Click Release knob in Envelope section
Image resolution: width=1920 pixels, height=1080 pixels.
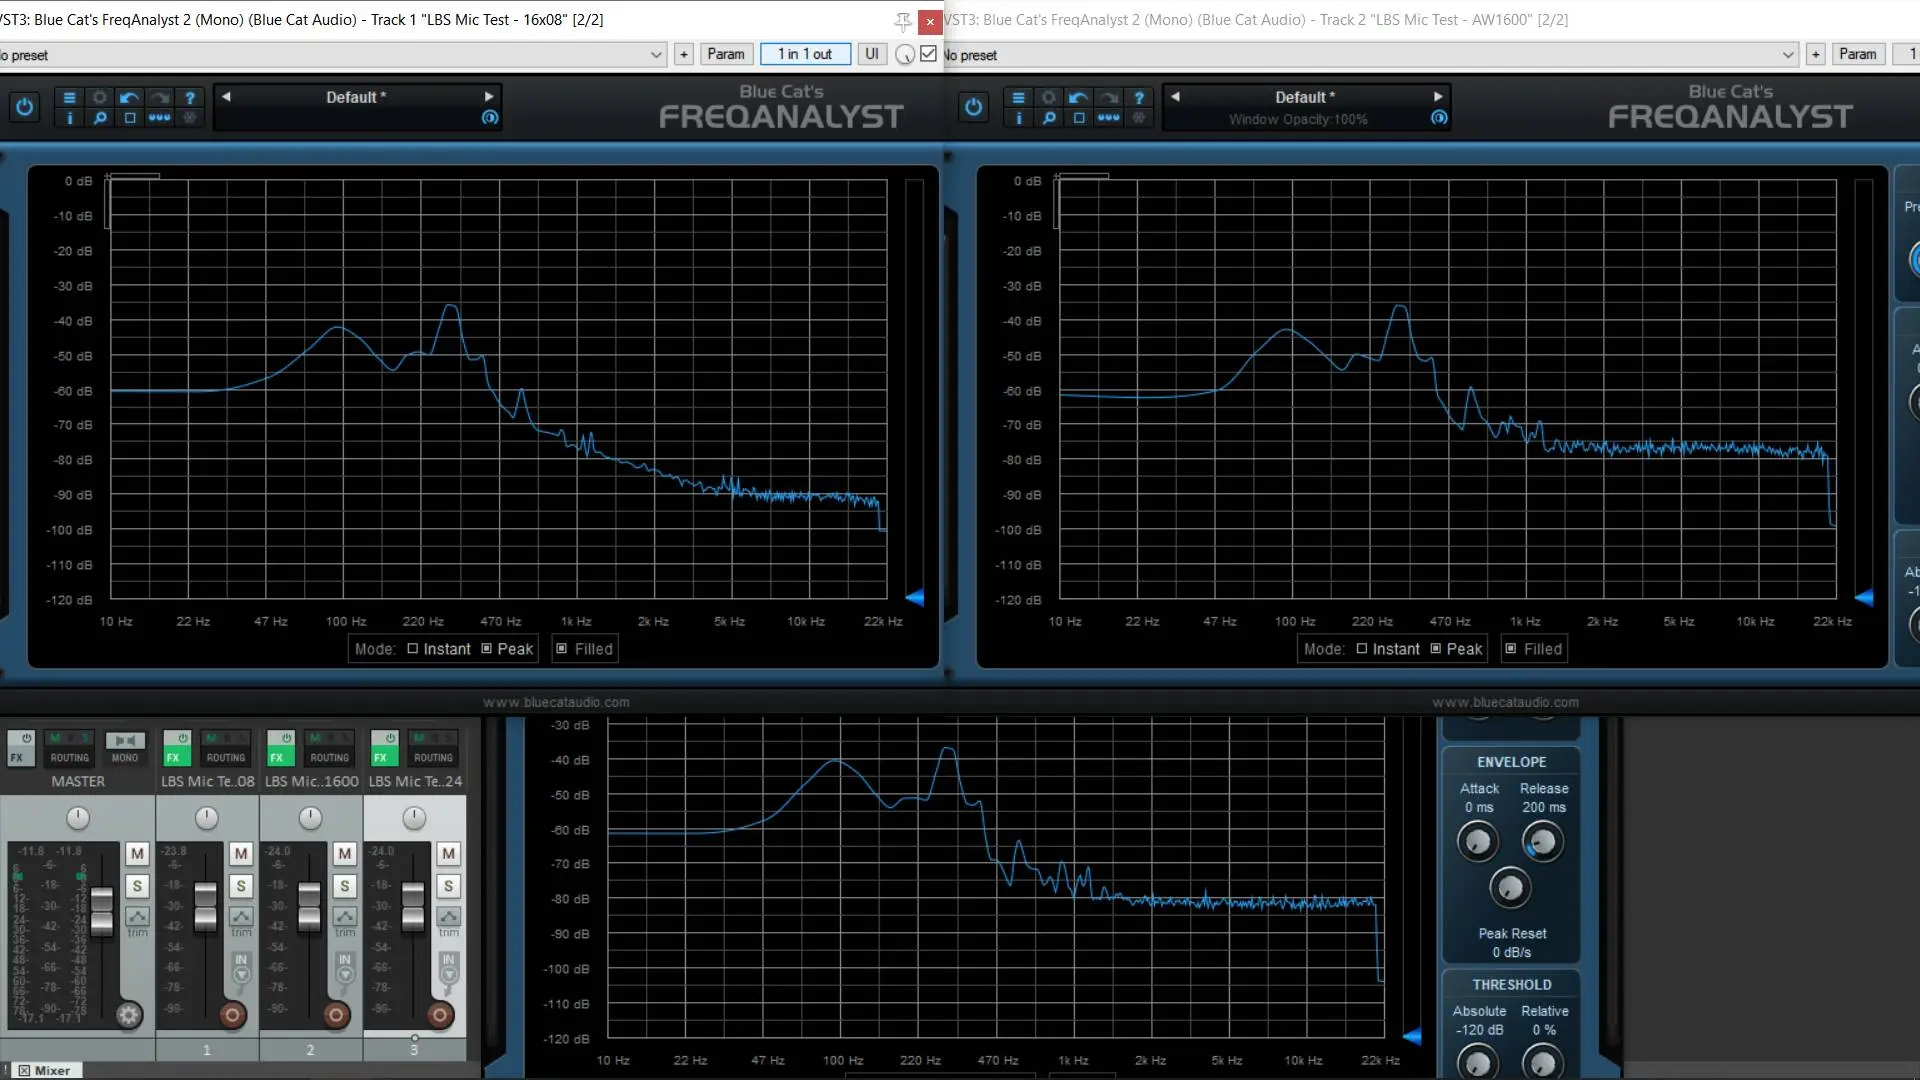1542,842
